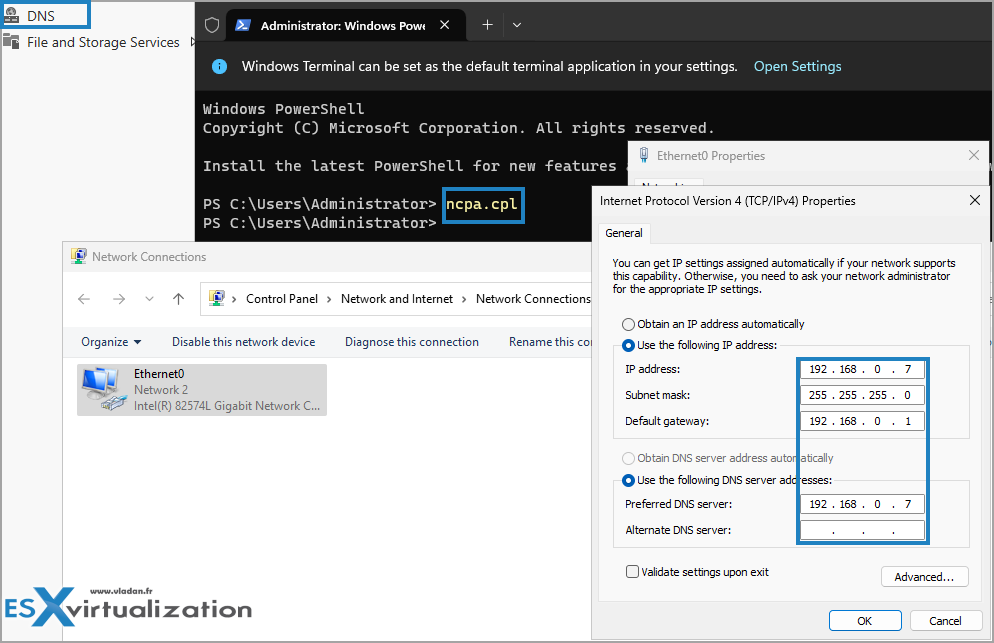Image resolution: width=994 pixels, height=643 pixels.
Task: Click the Ethernet0 Properties title icon
Action: [644, 155]
